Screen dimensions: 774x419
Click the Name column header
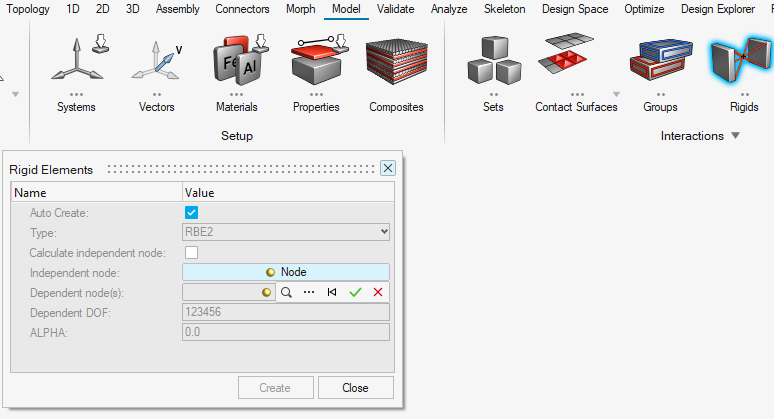tap(97, 192)
